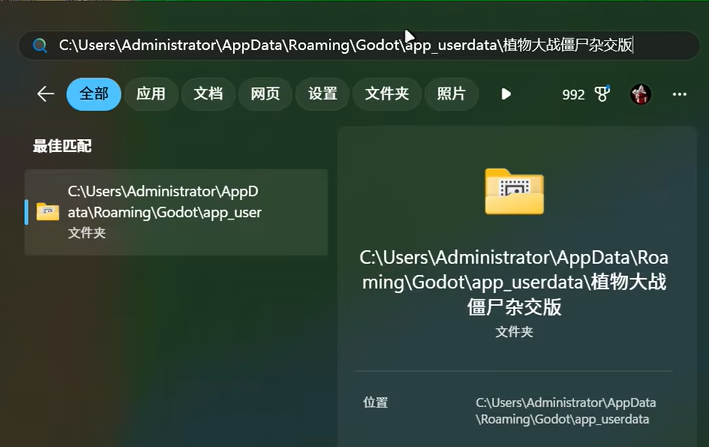Open the three-dot more options menu
This screenshot has height=447, width=709.
tap(680, 94)
